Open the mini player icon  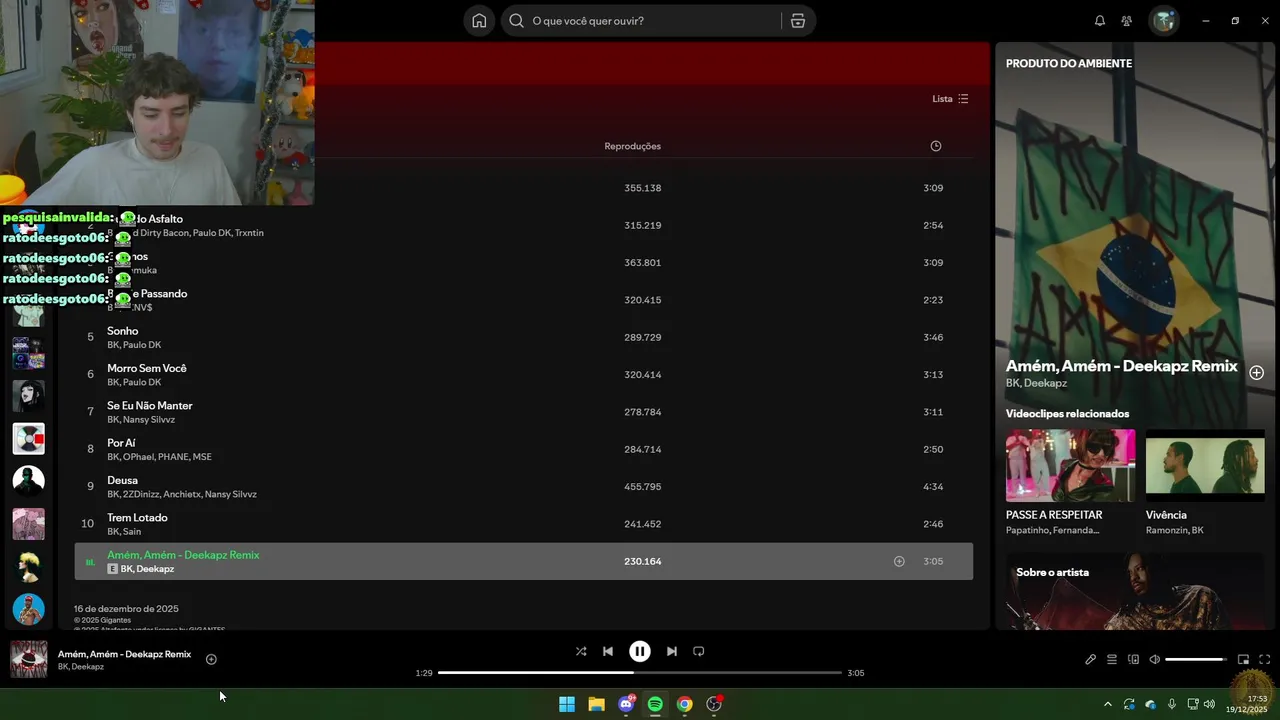tap(1243, 659)
